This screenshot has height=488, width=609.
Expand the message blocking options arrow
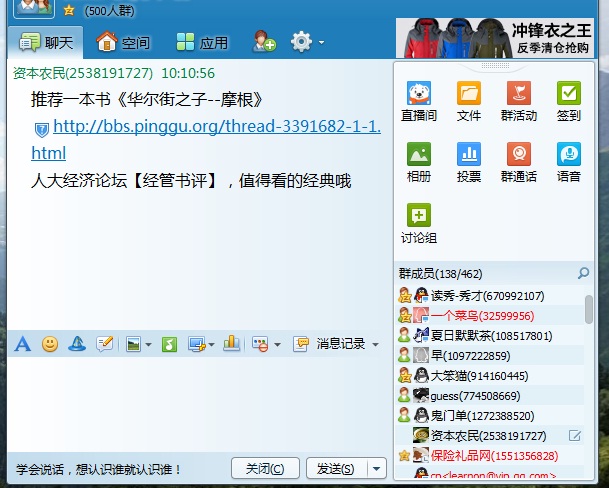(x=277, y=344)
